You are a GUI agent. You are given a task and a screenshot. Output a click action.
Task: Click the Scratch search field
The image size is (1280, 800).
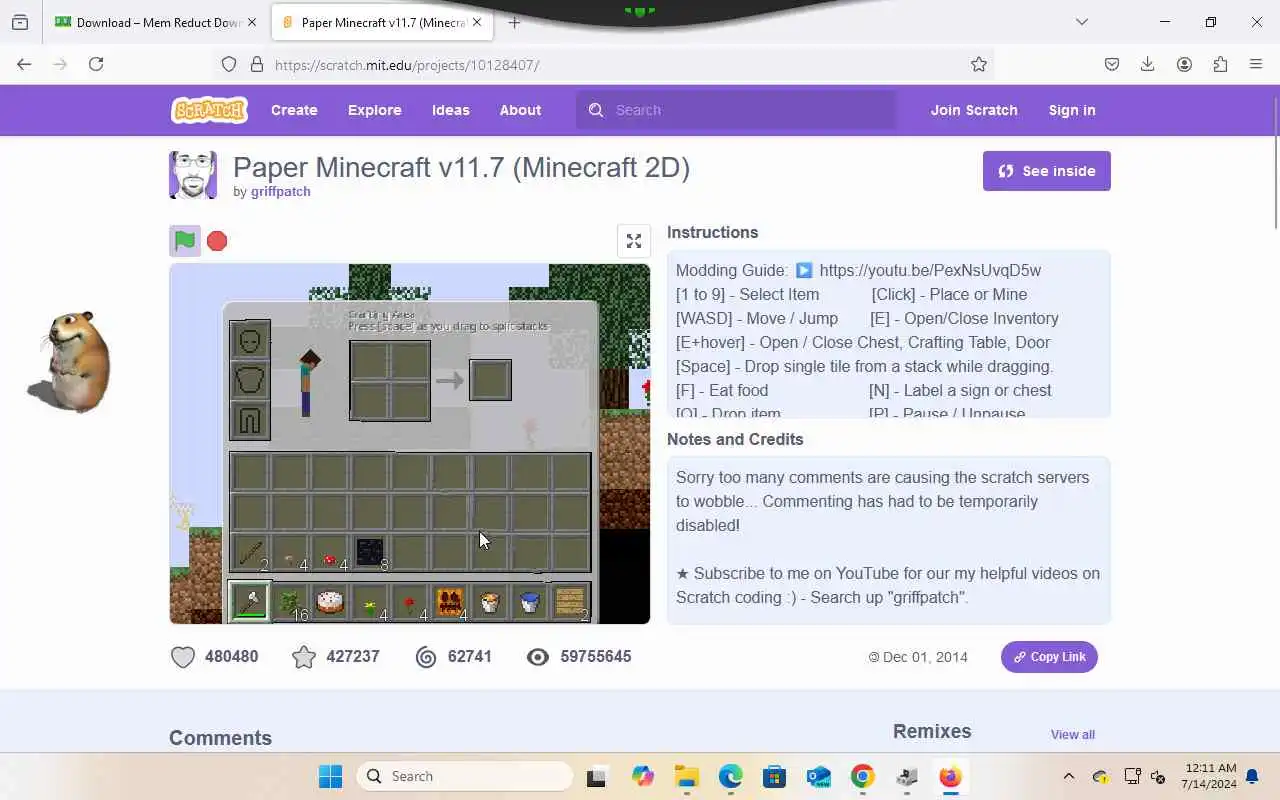pos(736,110)
